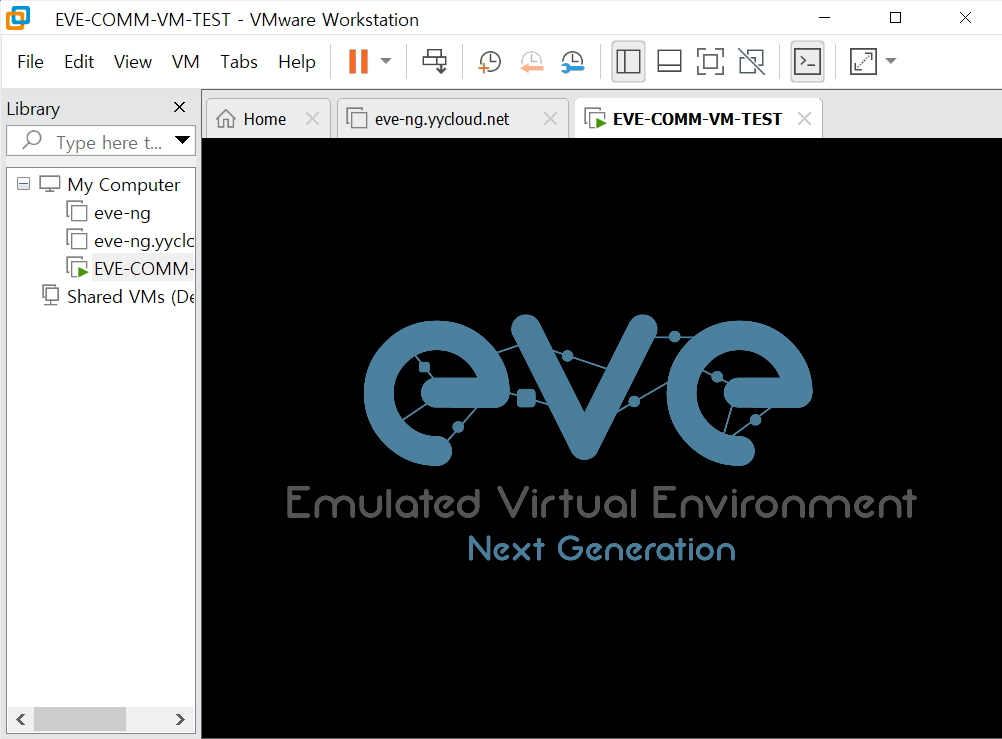Viewport: 1002px width, 739px height.
Task: Toggle Unity mode icon
Action: 752,61
